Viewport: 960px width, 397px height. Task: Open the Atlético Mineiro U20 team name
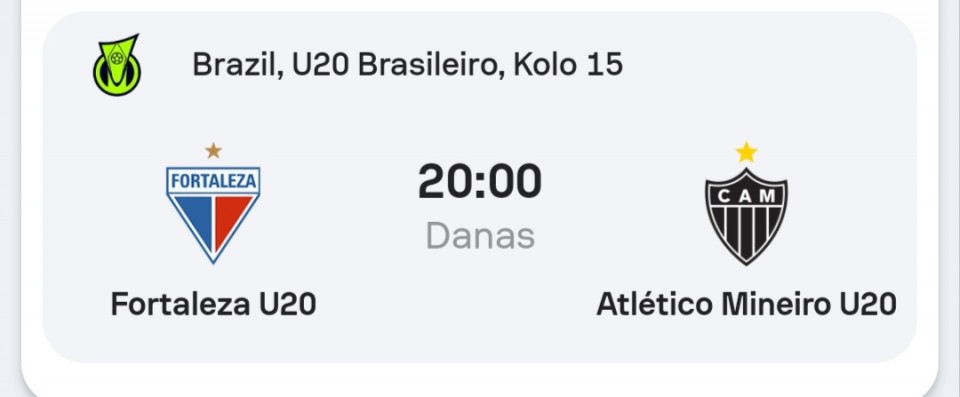(746, 304)
